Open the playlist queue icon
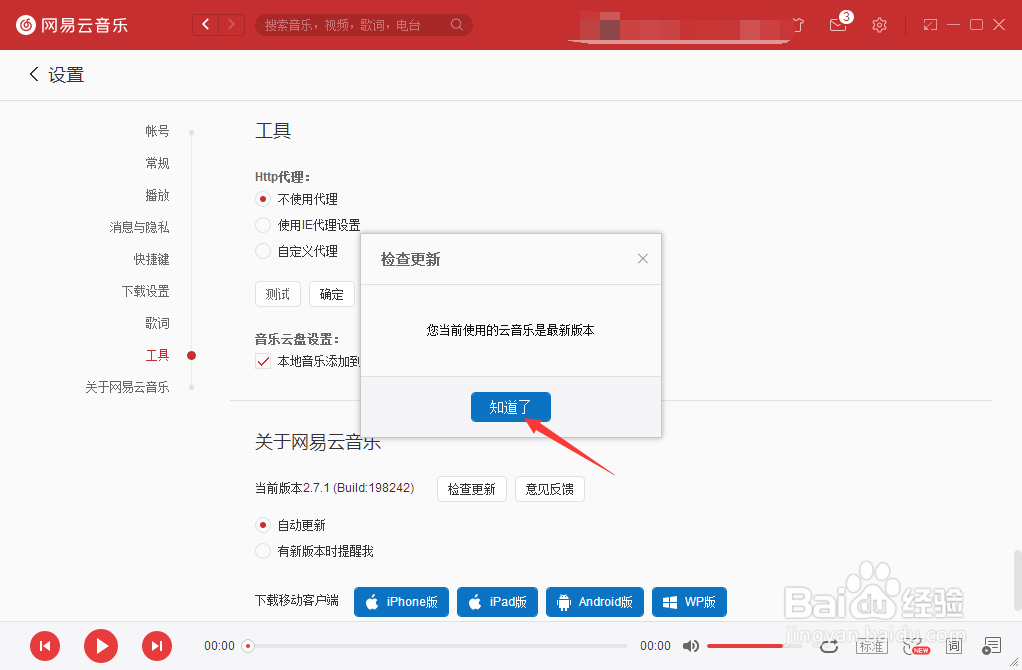 pyautogui.click(x=991, y=646)
